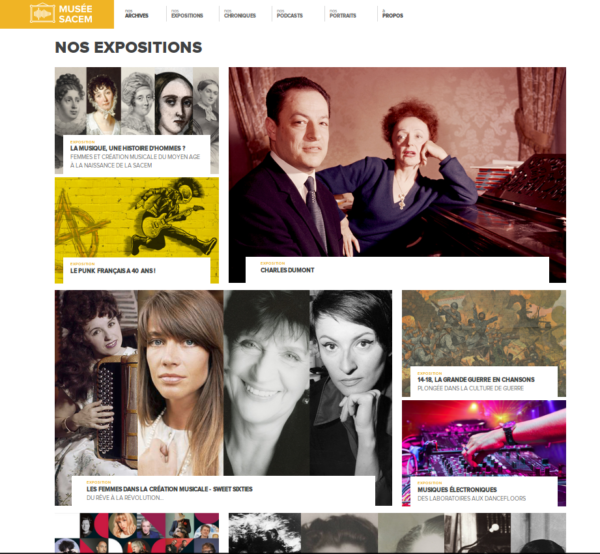Click the Musée Sacem logo icon
Image resolution: width=600 pixels, height=554 pixels.
[x=42, y=13]
